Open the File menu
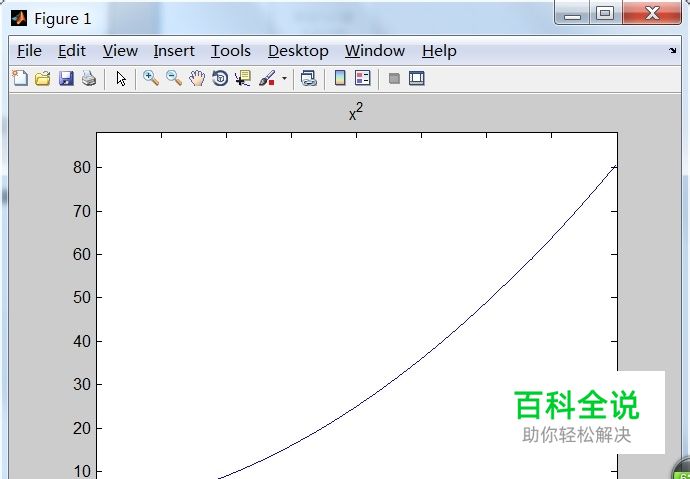690x479 pixels. coord(29,51)
